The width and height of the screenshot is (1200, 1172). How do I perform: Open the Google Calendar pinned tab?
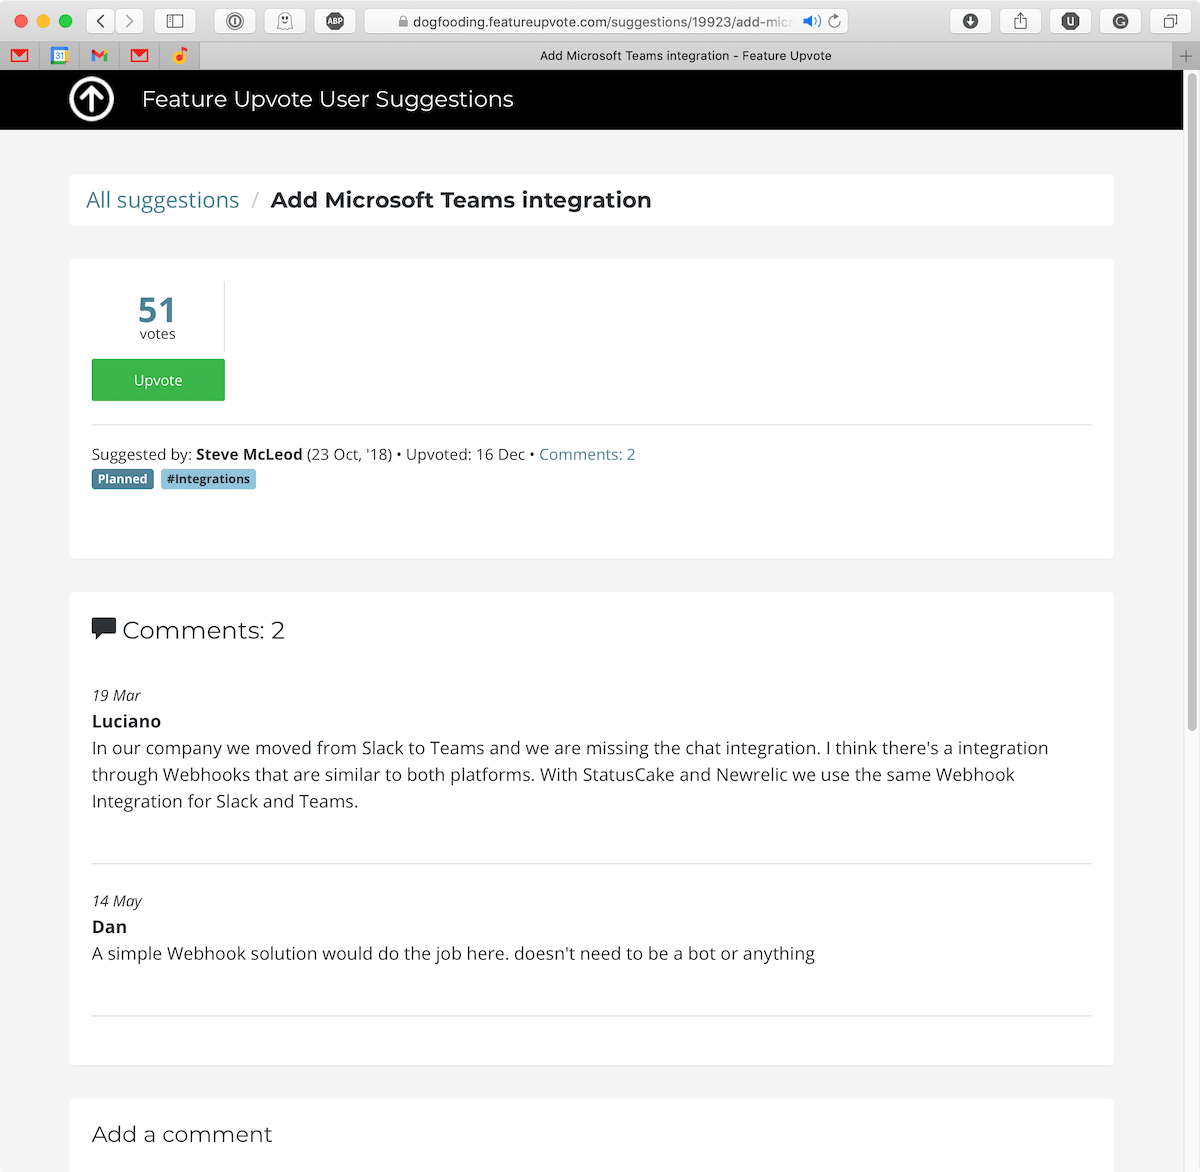[x=59, y=56]
